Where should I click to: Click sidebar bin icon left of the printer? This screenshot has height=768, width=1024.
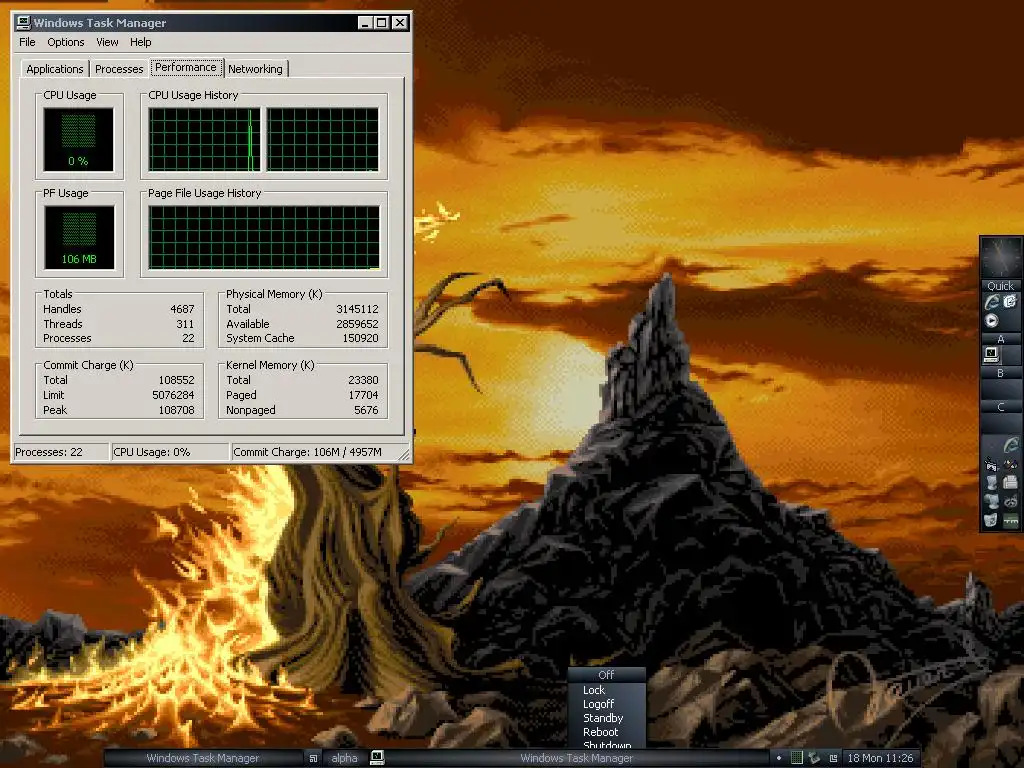[991, 483]
